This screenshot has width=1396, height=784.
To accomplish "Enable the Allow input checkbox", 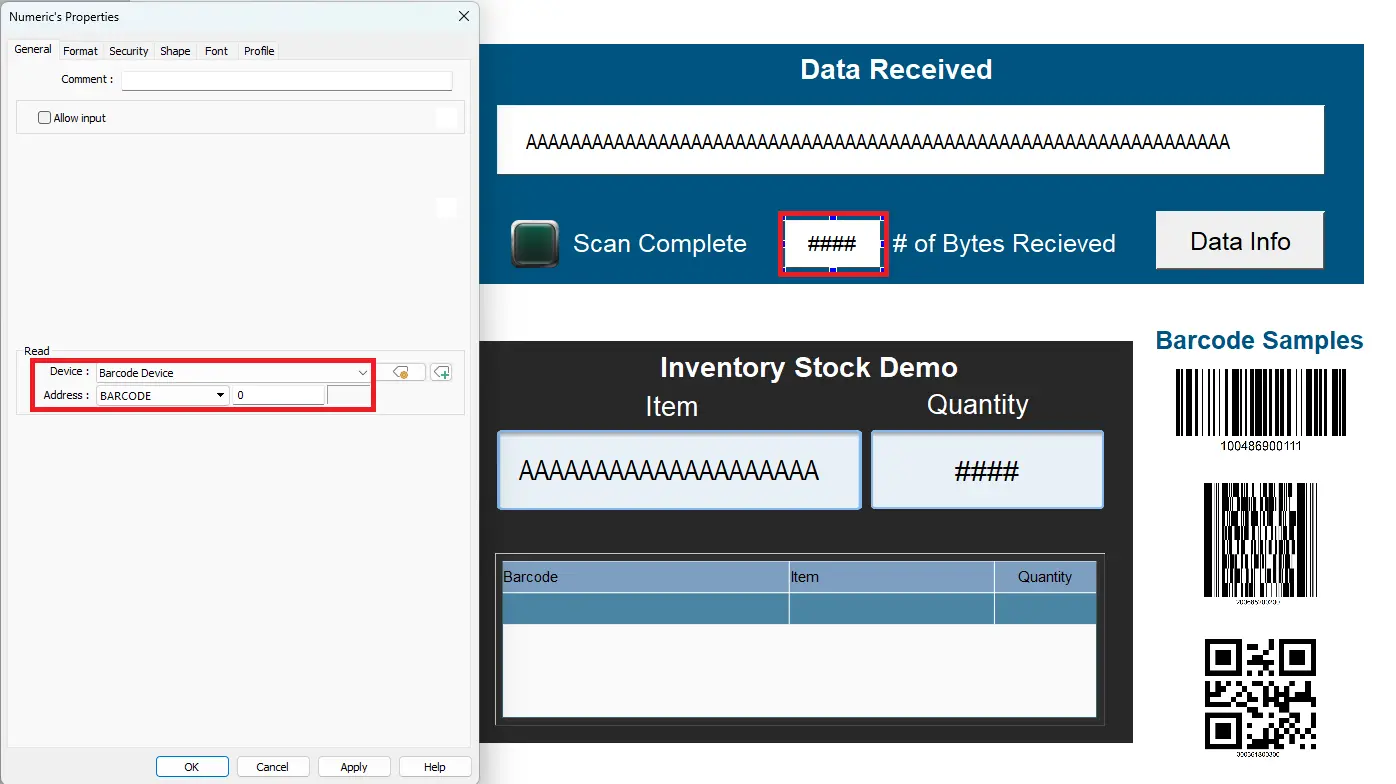I will [44, 118].
